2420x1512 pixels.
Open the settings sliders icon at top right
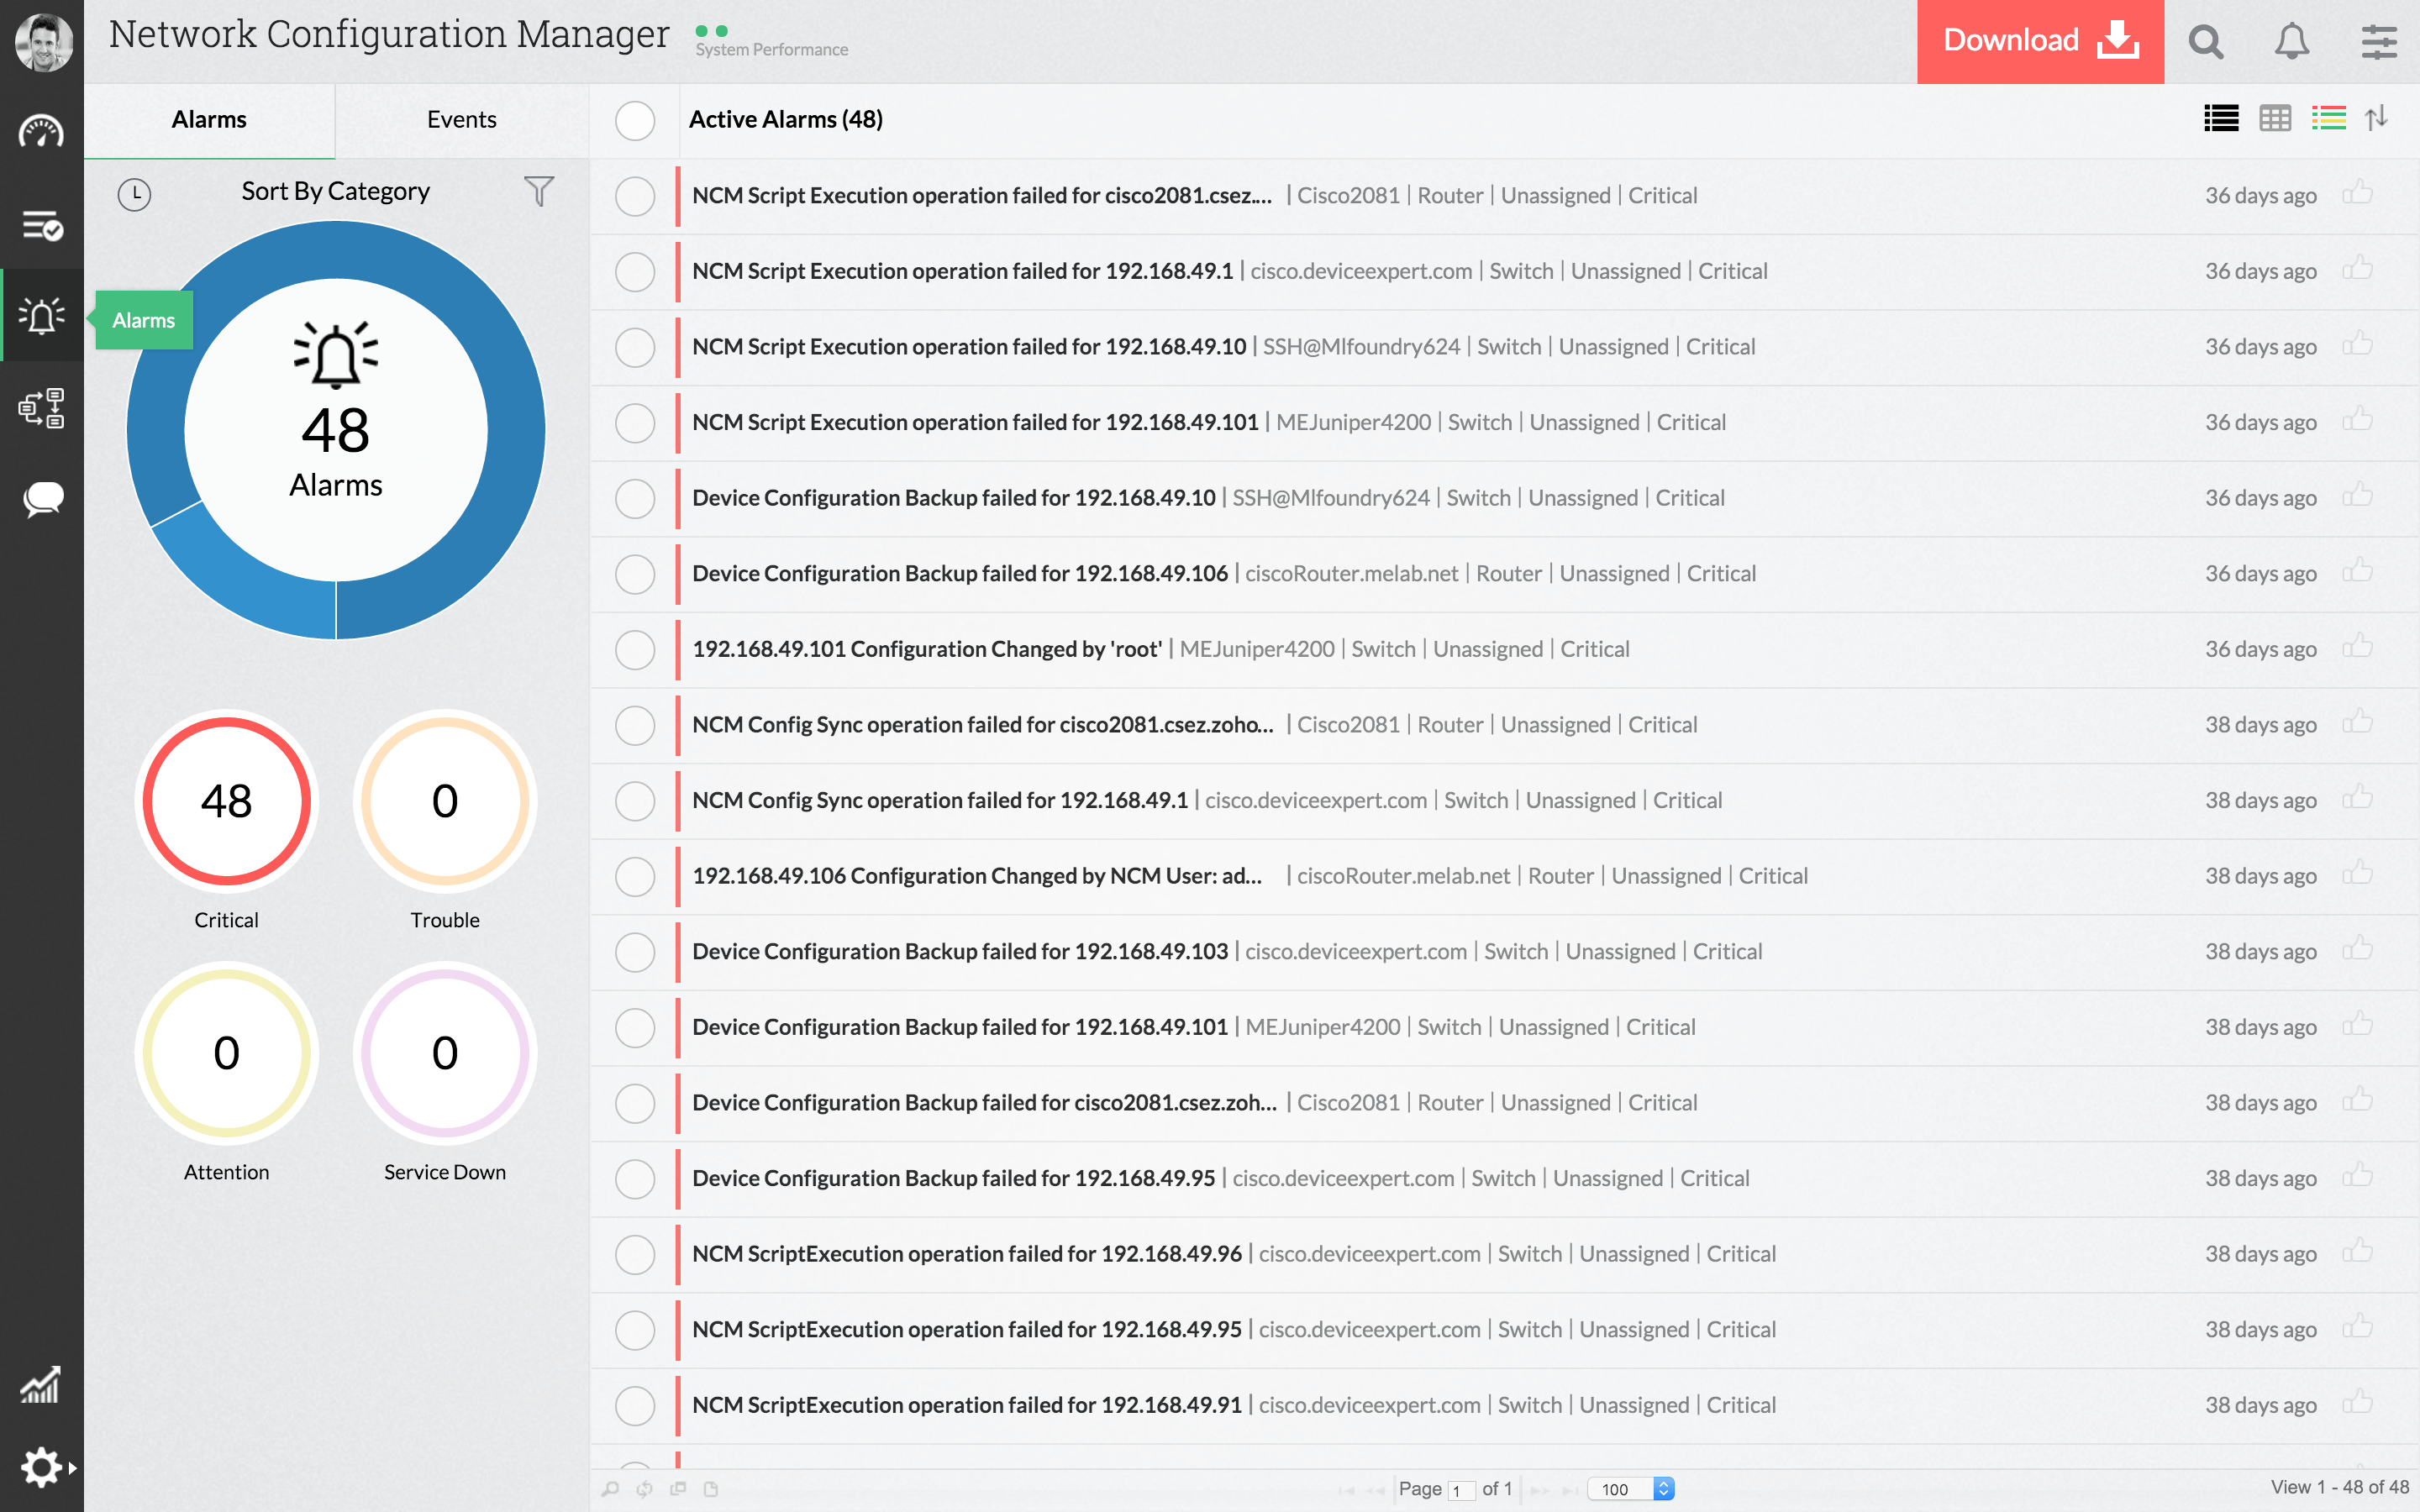pos(2378,41)
